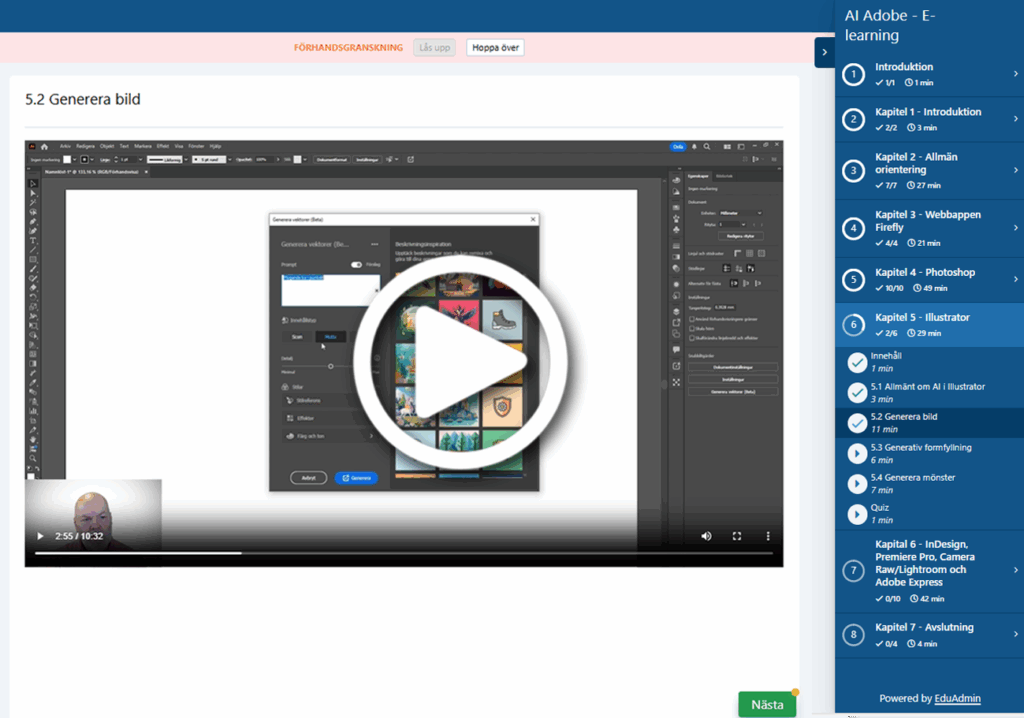Click the white fill color swatch in Illustrator's control bar
This screenshot has height=718, width=1024.
[67, 159]
